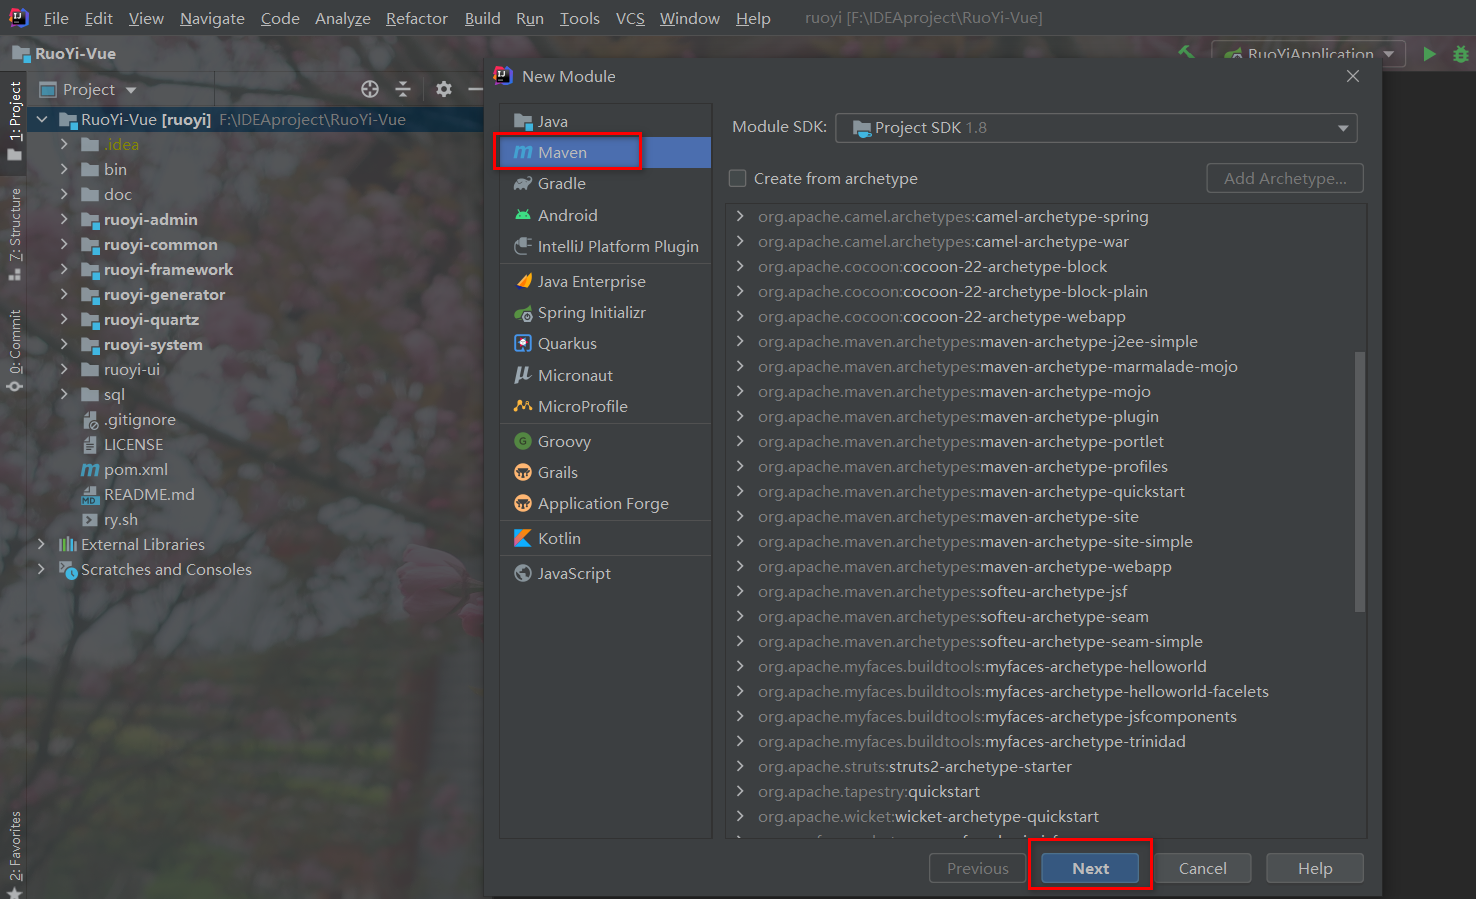Click the Cancel button
This screenshot has height=899, width=1476.
(x=1202, y=868)
